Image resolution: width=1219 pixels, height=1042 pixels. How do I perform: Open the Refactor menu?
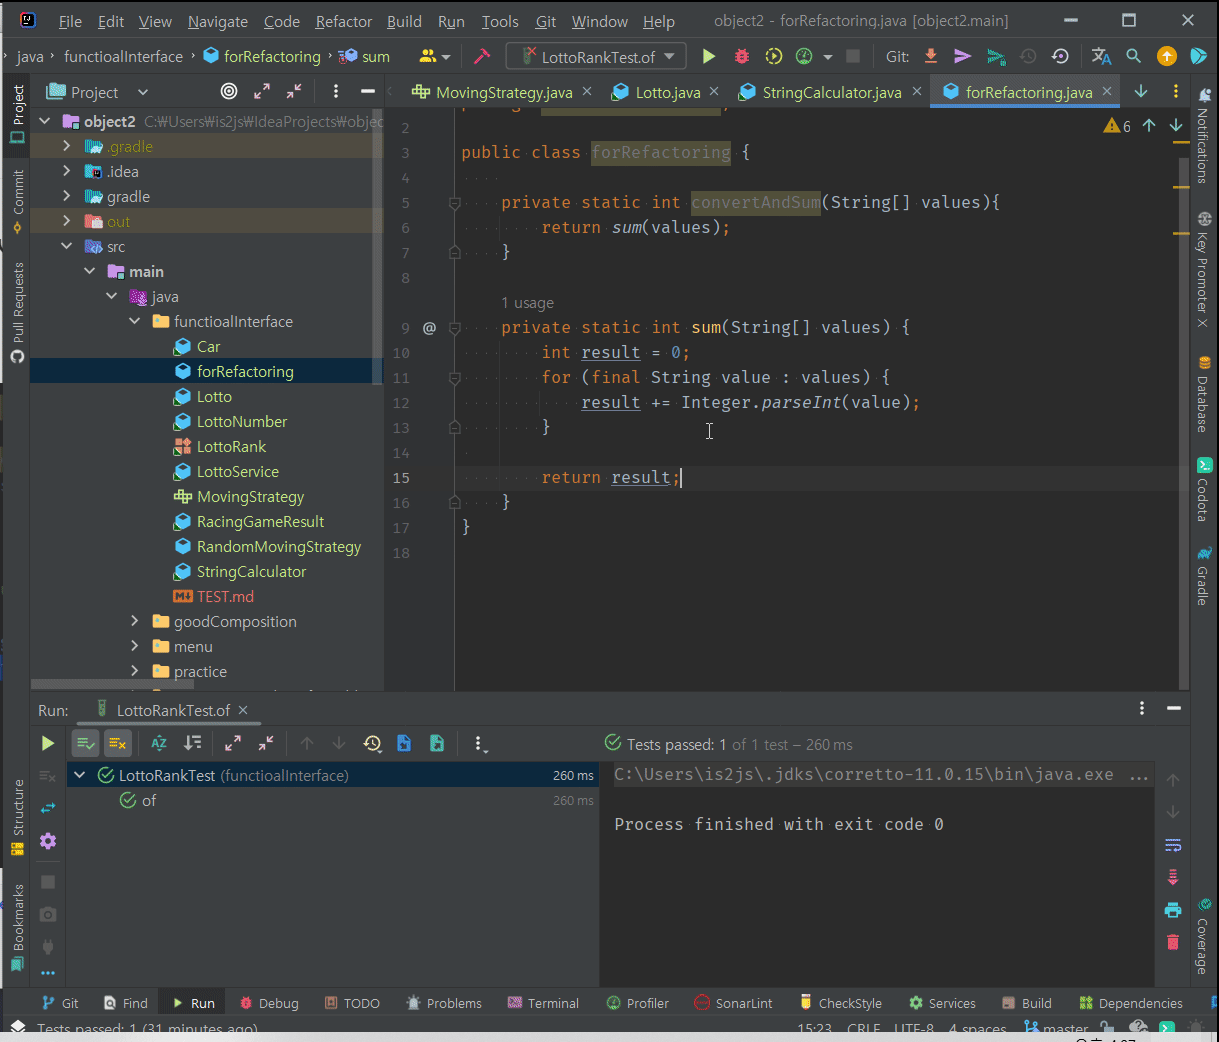point(343,21)
